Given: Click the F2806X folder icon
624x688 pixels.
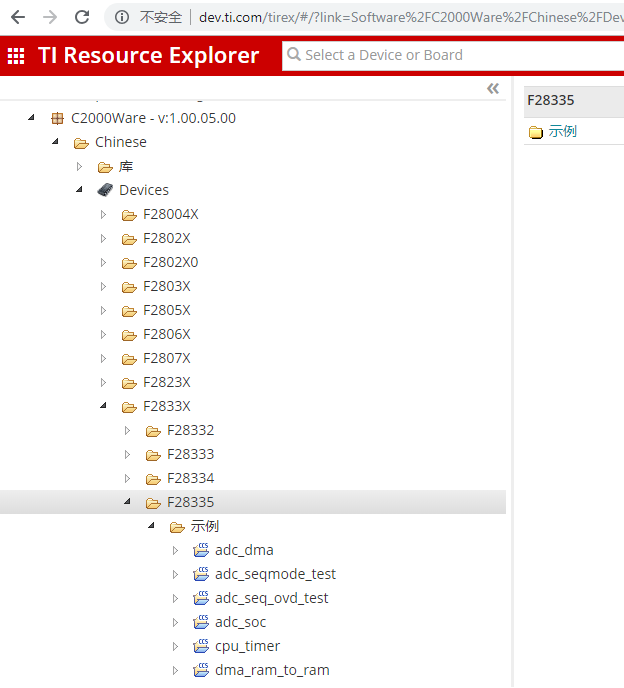Looking at the screenshot, I should tap(129, 335).
